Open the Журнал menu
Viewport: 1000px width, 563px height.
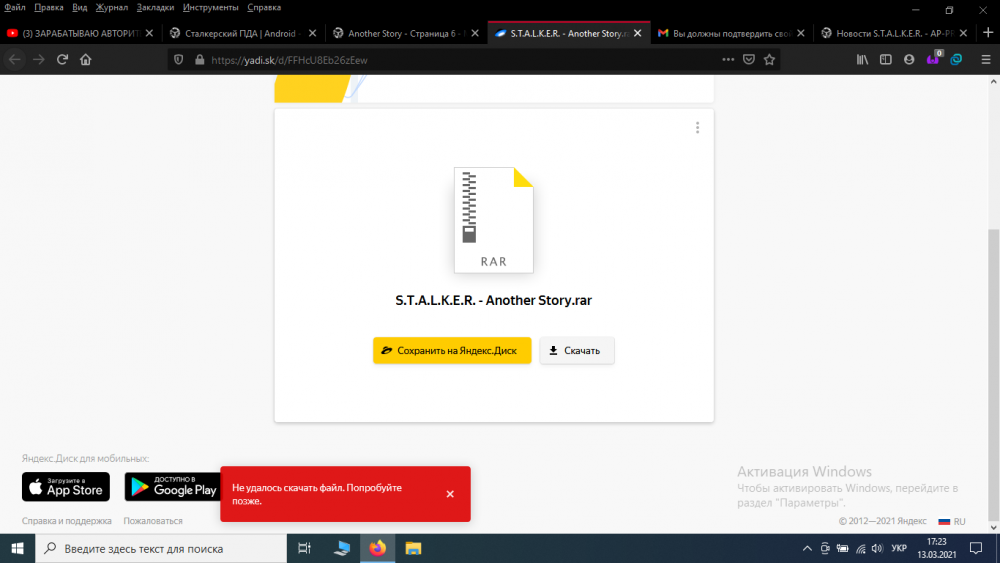pos(112,8)
